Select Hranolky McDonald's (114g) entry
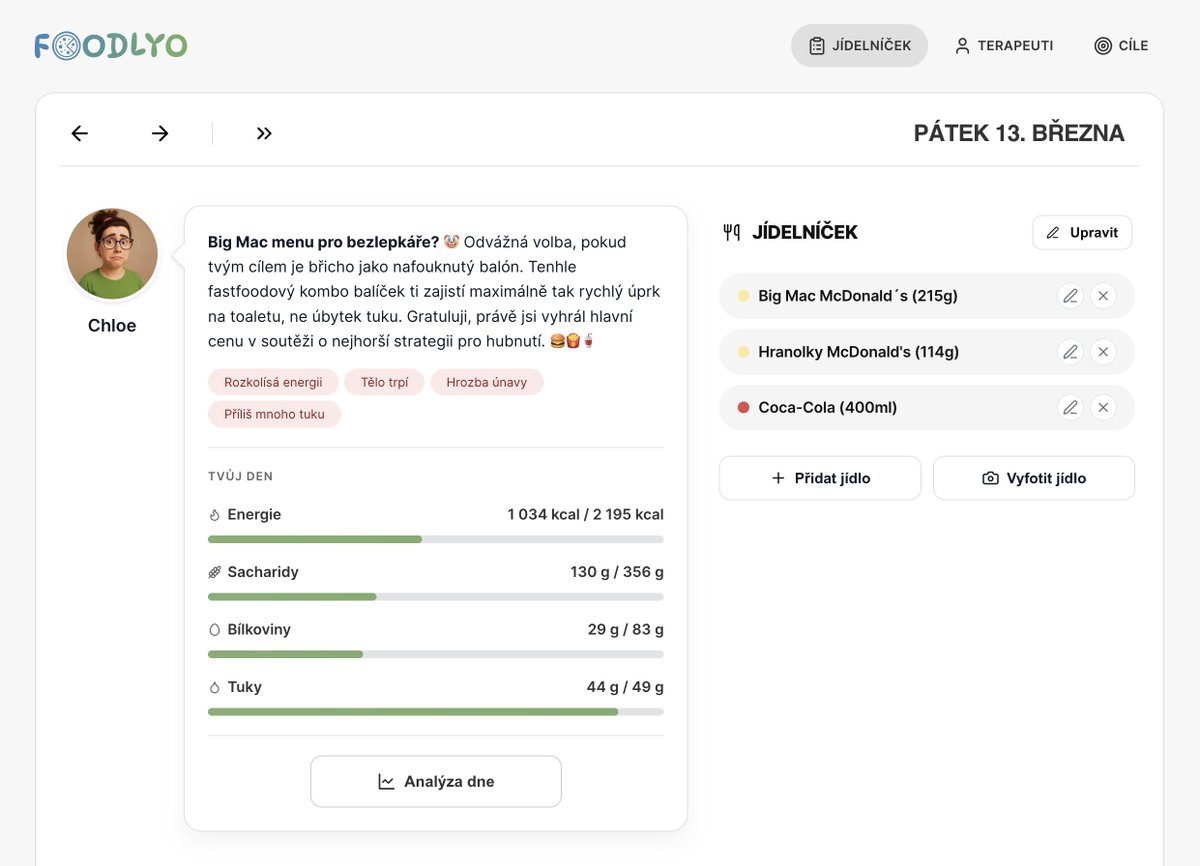 pyautogui.click(x=927, y=352)
